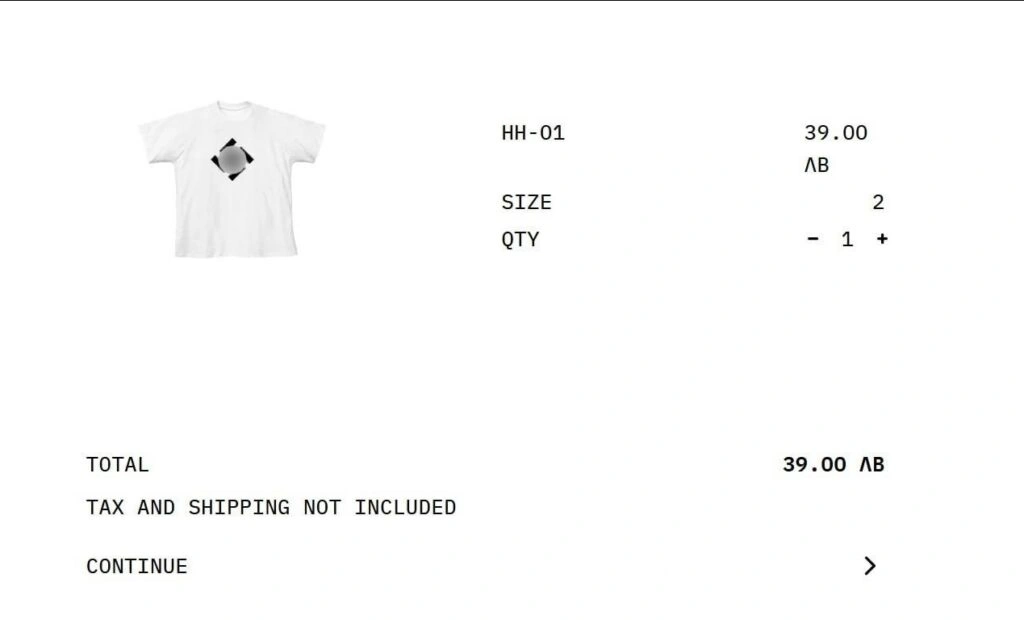This screenshot has height=620, width=1024.
Task: Click the TOTAL label
Action: 118,465
